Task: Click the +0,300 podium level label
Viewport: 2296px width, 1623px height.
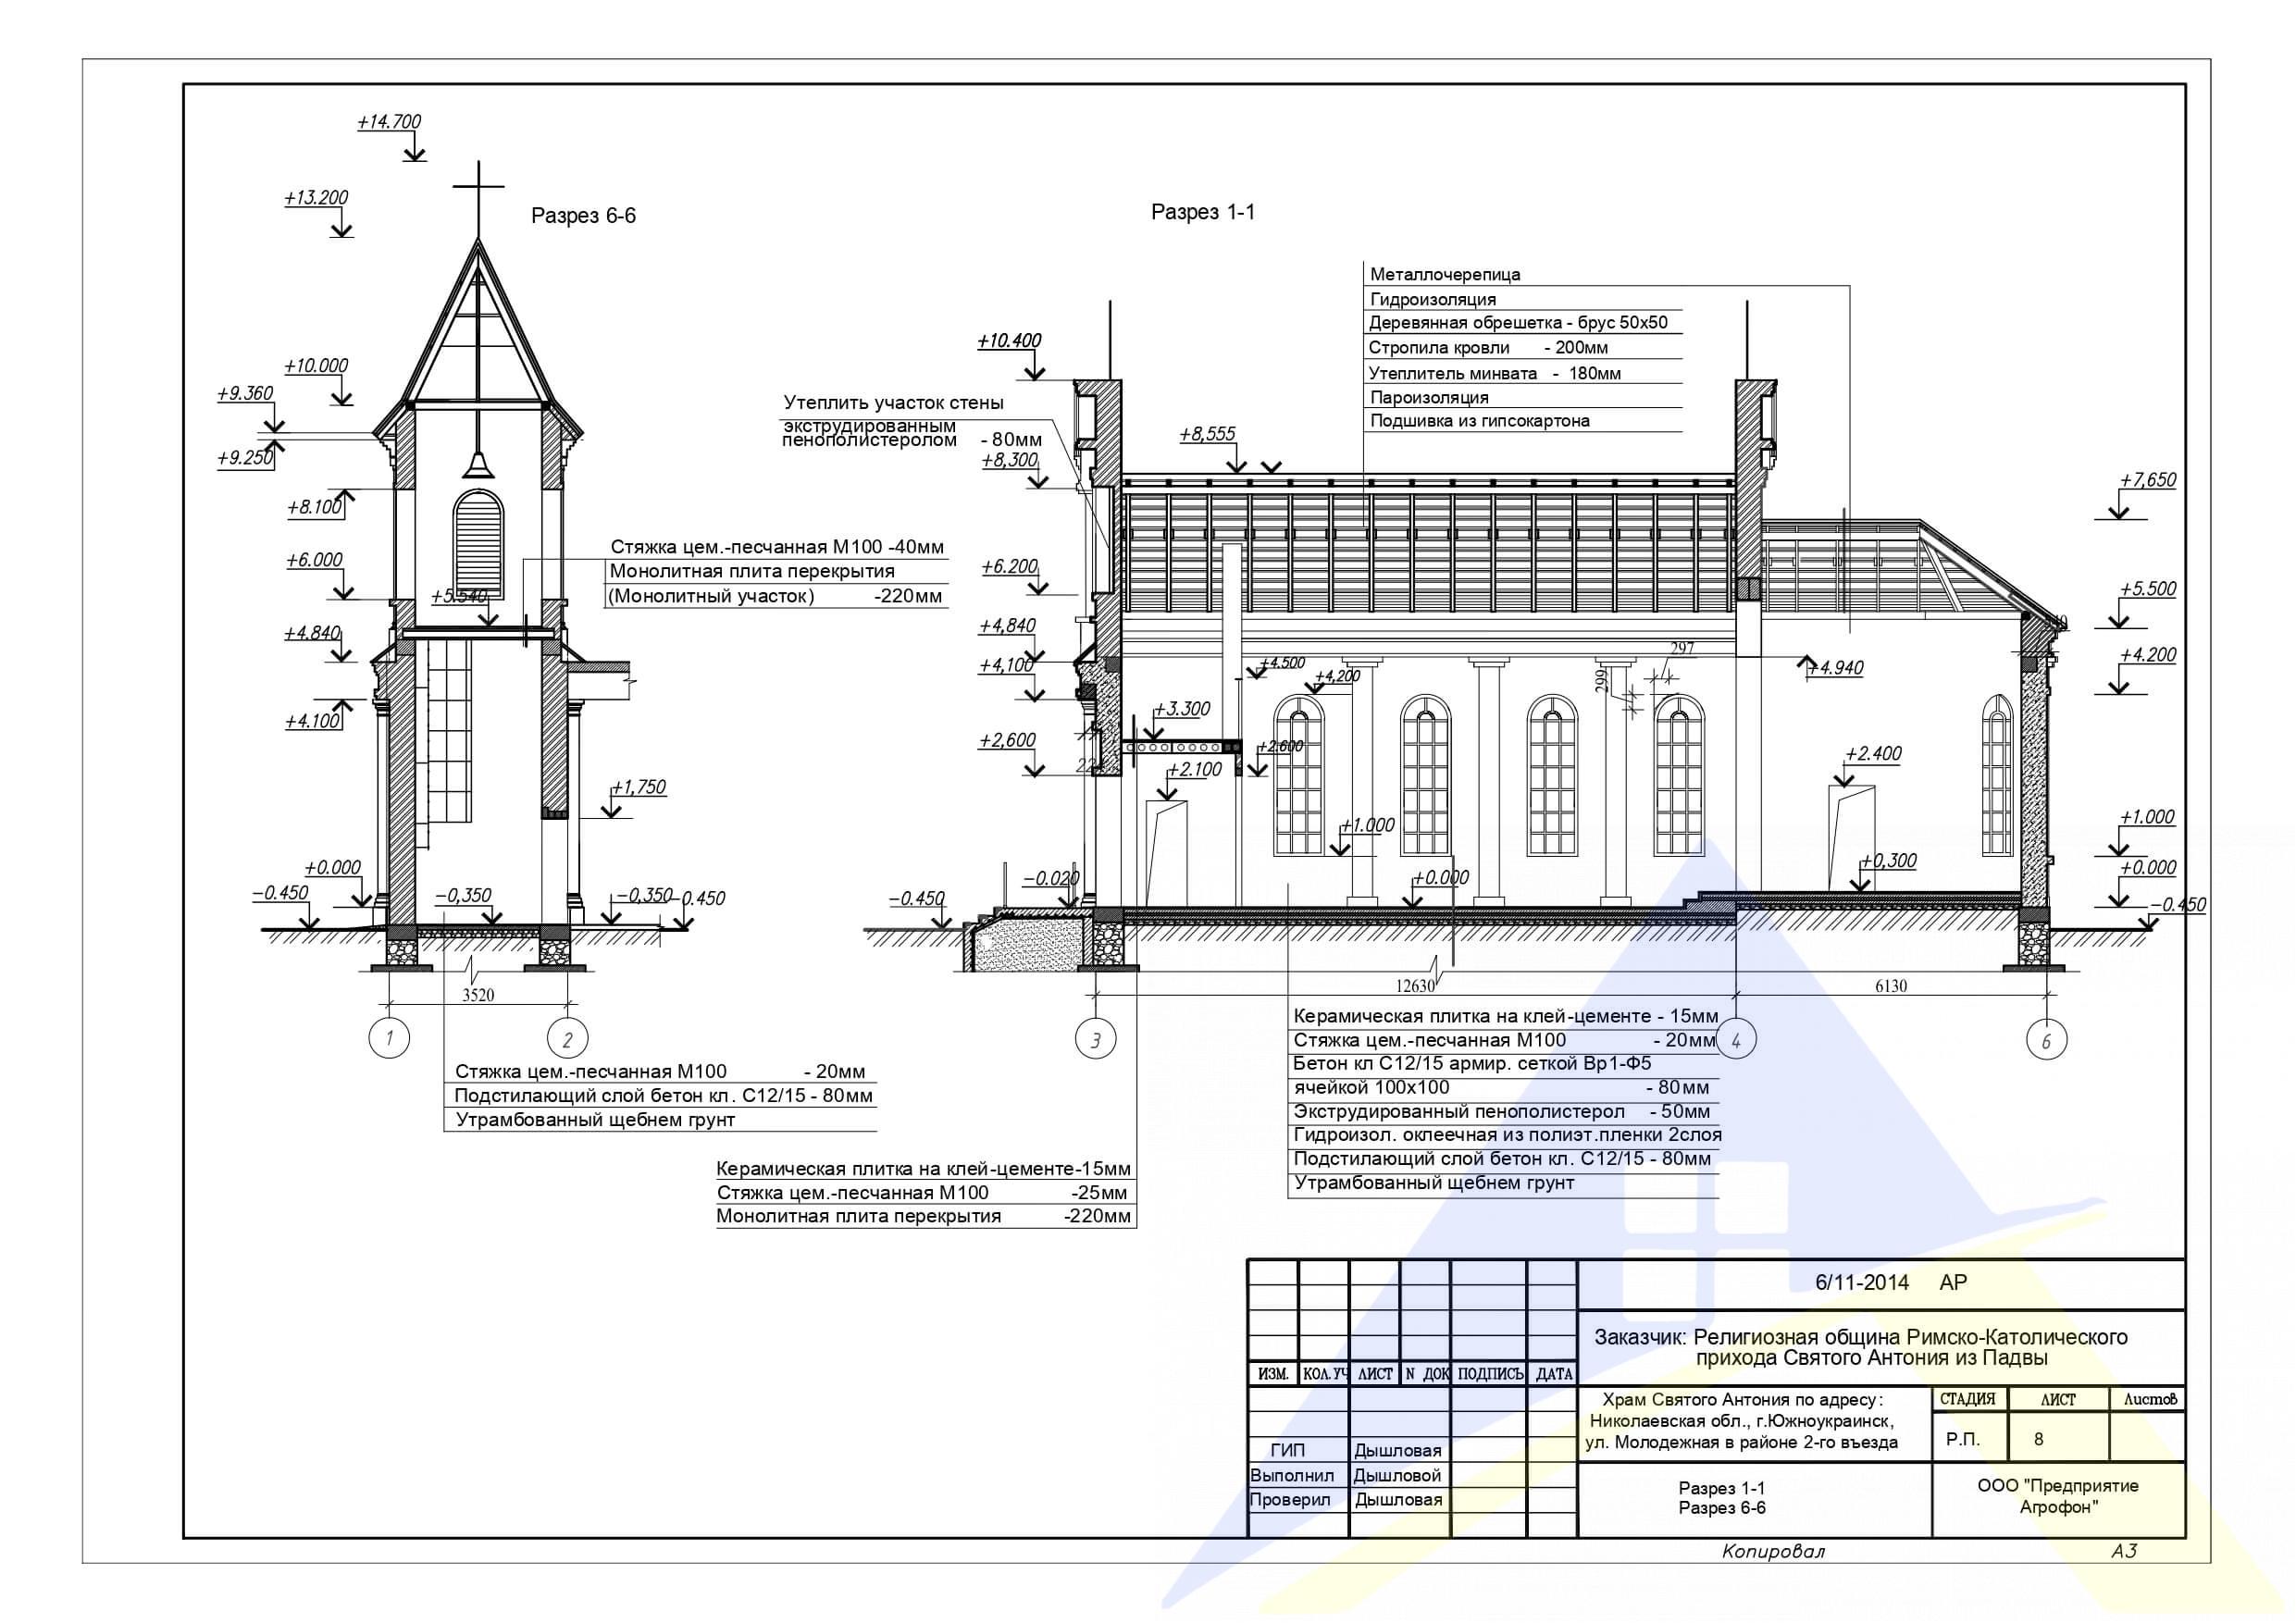Action: [1888, 861]
